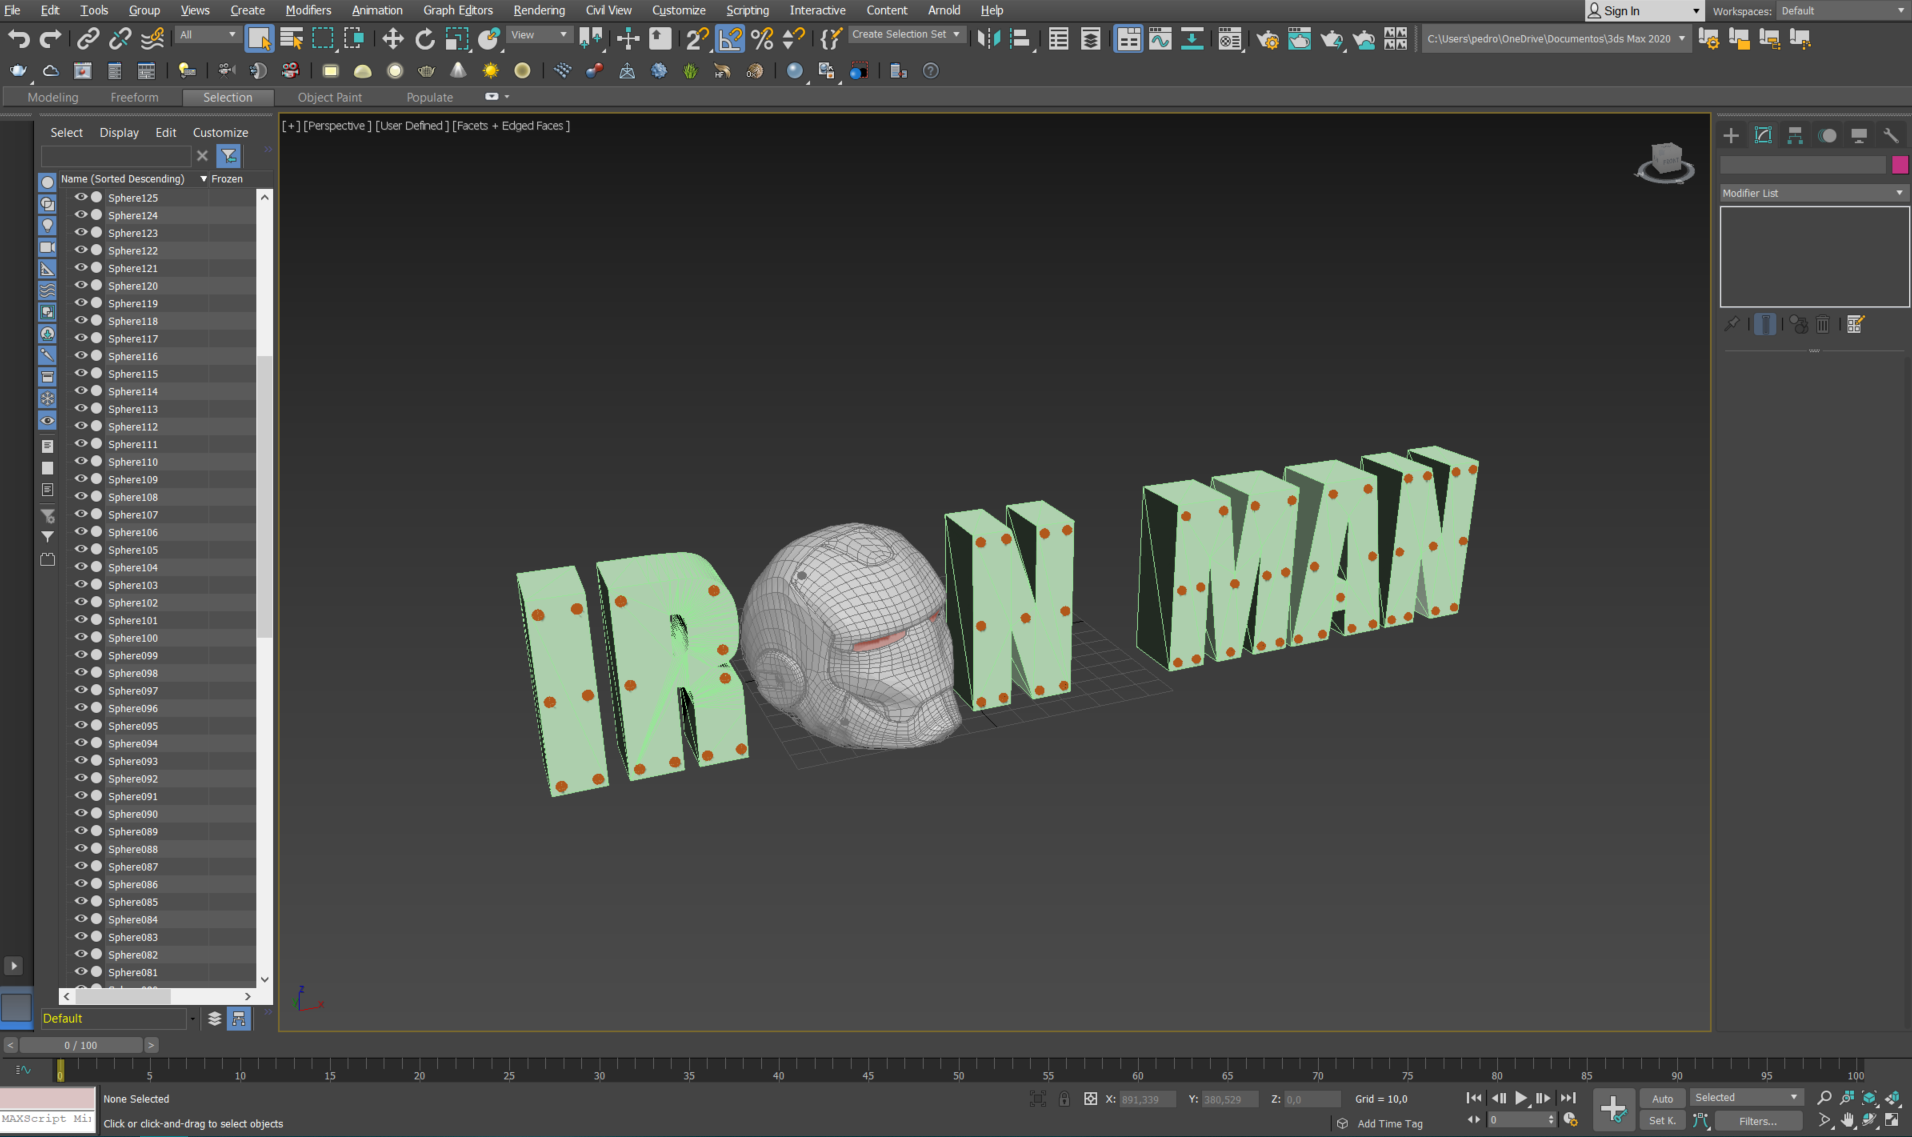Viewport: 1912px width, 1137px height.
Task: Open the Create Selection Set dropdown
Action: click(906, 34)
